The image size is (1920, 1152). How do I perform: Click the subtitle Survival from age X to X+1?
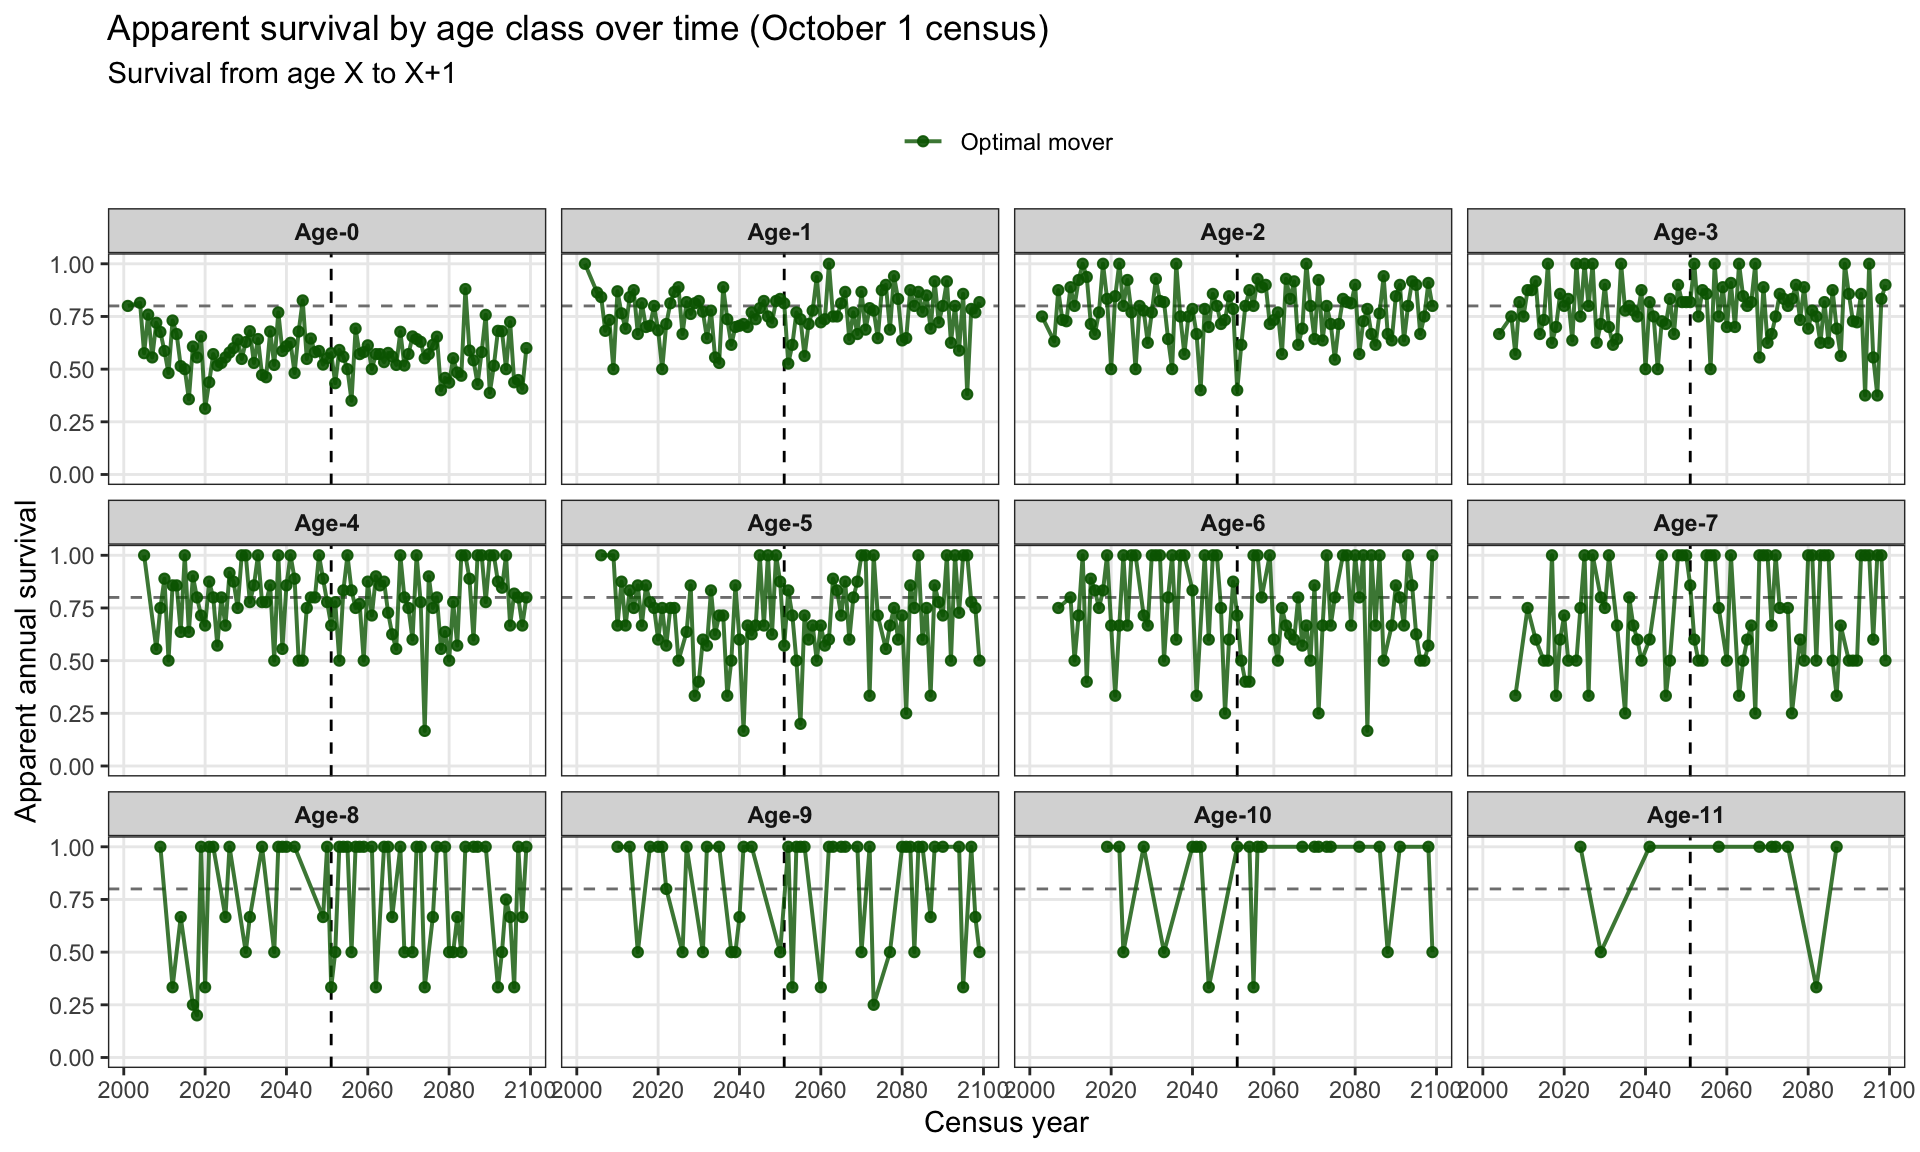pos(282,74)
